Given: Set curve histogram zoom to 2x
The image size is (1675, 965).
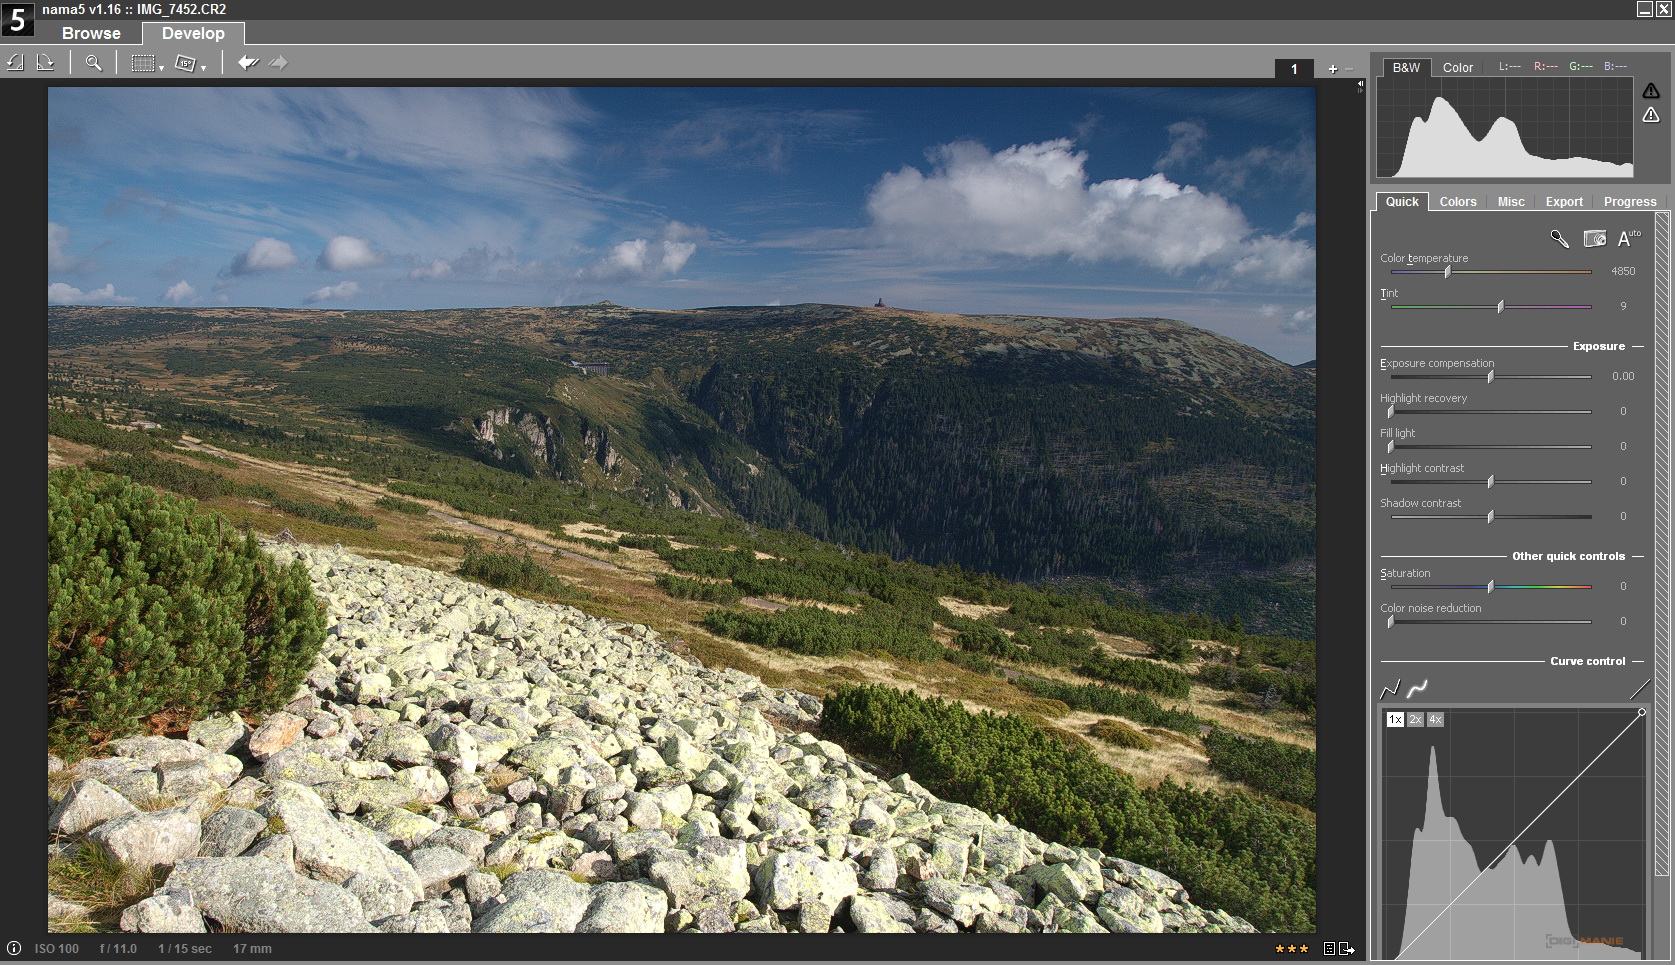Looking at the screenshot, I should [x=1415, y=720].
